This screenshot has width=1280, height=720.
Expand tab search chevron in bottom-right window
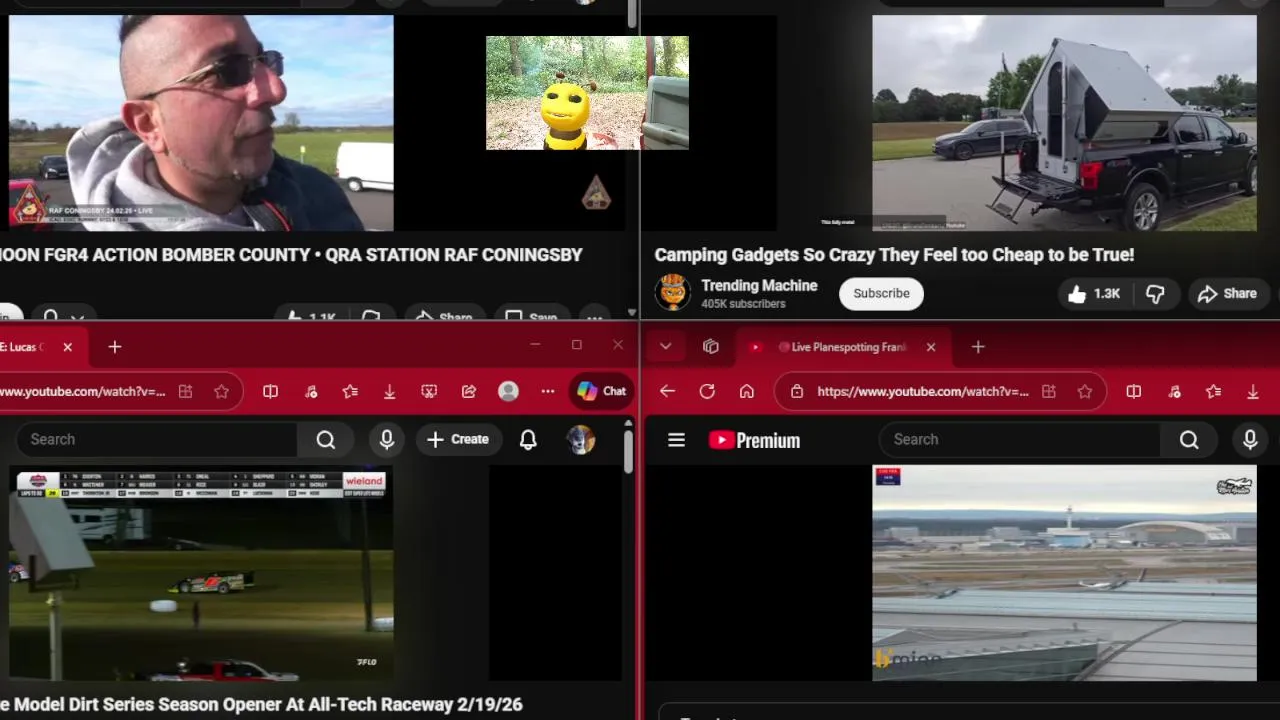coord(665,347)
